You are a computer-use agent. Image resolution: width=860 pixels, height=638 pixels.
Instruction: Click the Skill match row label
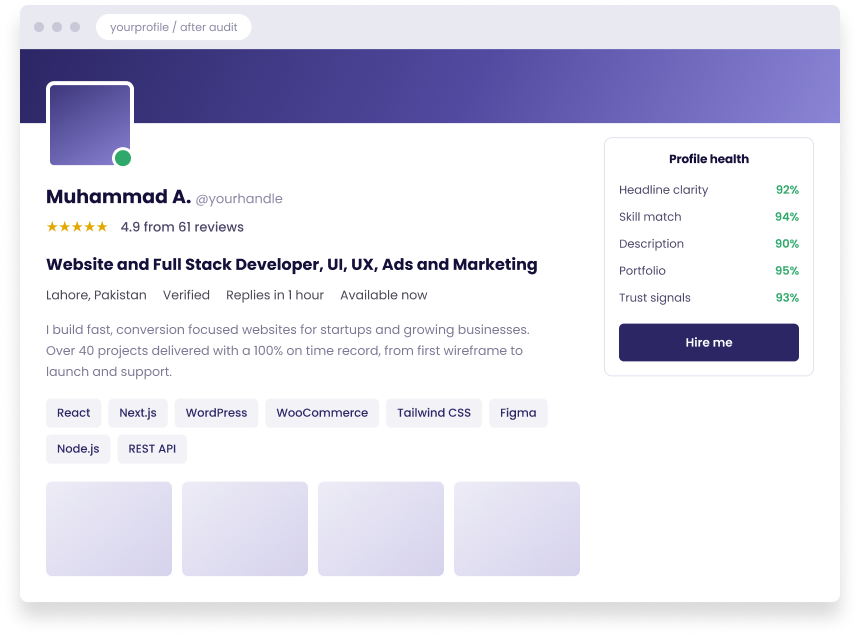(650, 217)
